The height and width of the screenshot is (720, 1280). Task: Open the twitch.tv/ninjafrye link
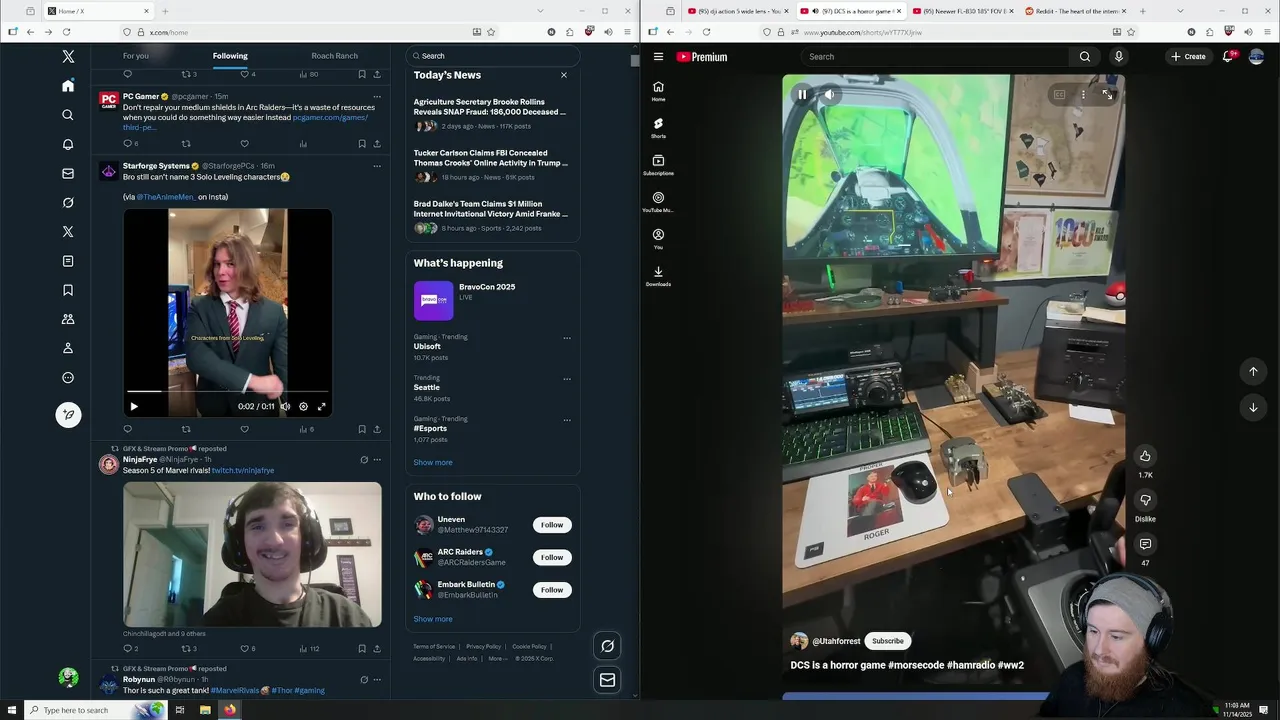pyautogui.click(x=243, y=471)
